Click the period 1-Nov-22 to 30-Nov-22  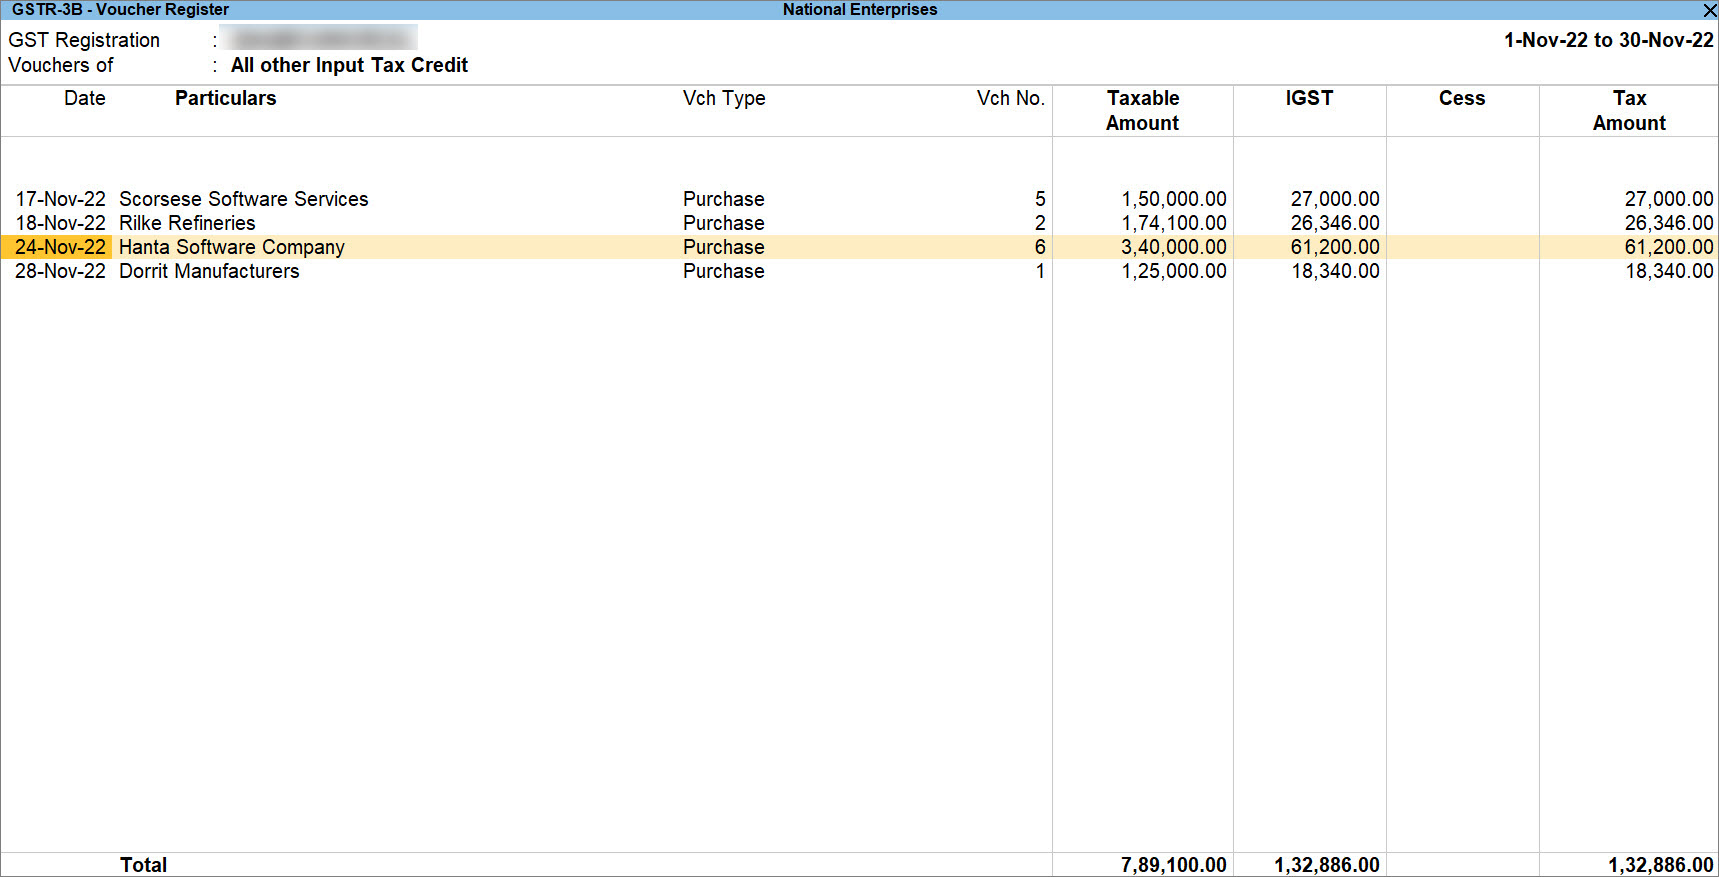(1609, 40)
